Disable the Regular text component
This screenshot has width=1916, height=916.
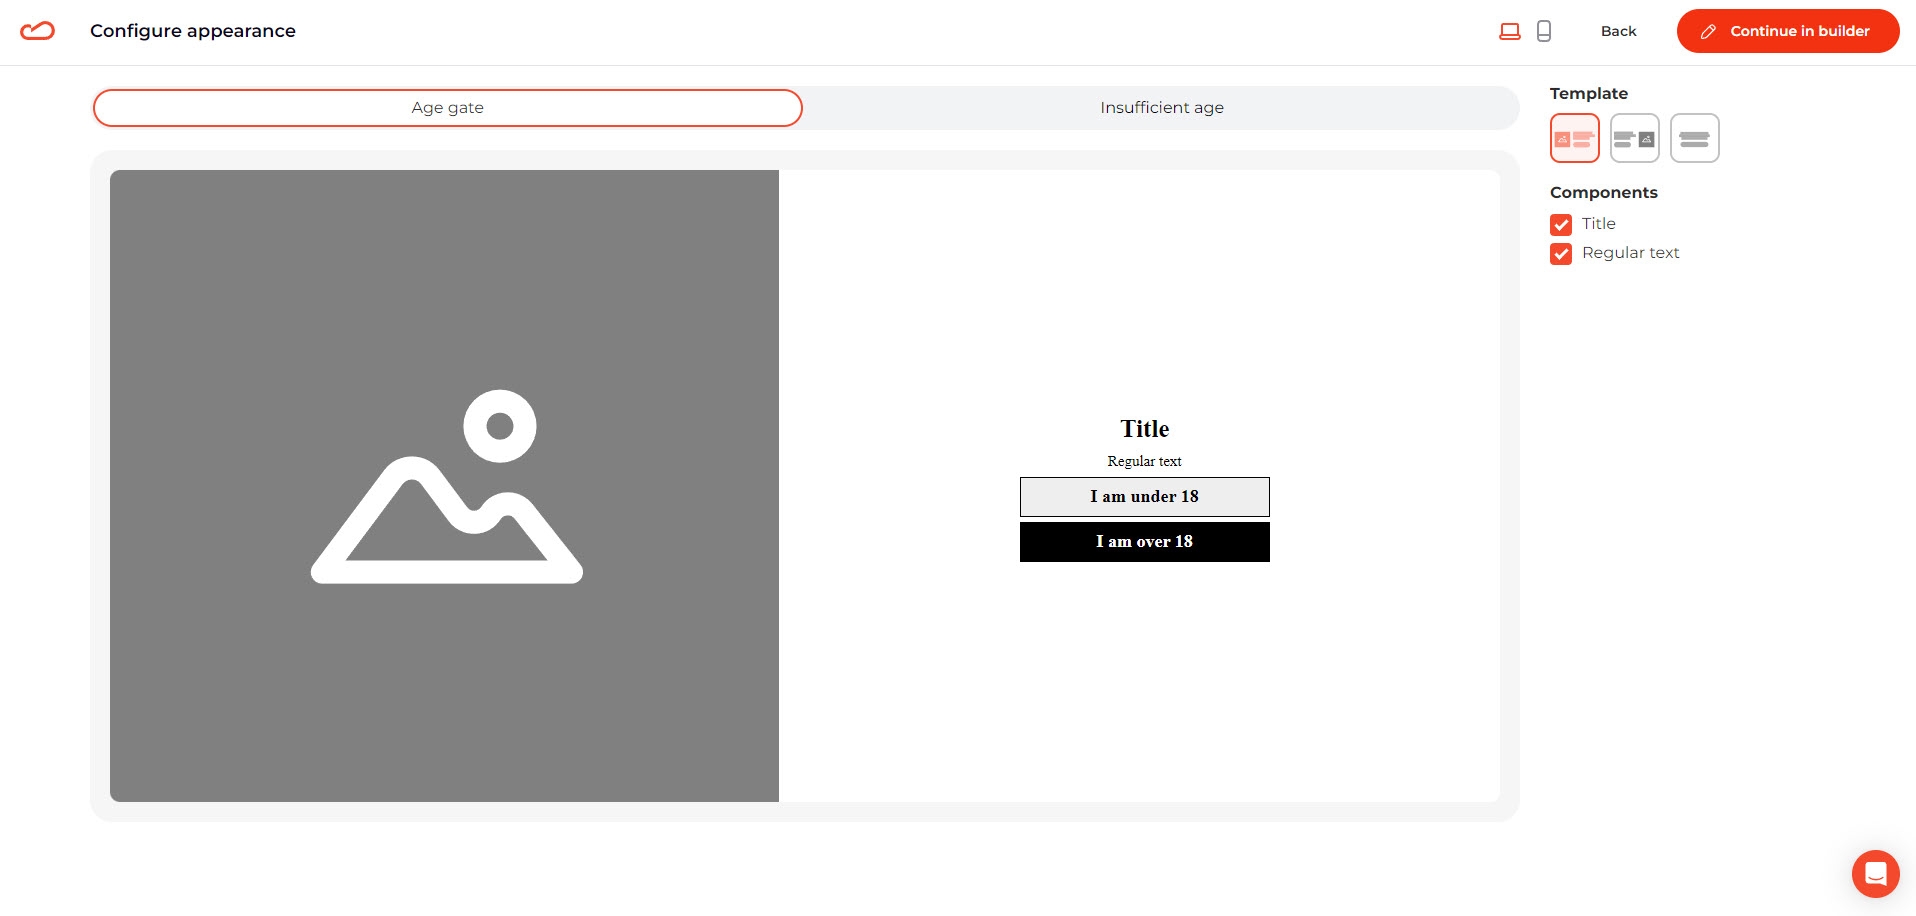pyautogui.click(x=1561, y=253)
